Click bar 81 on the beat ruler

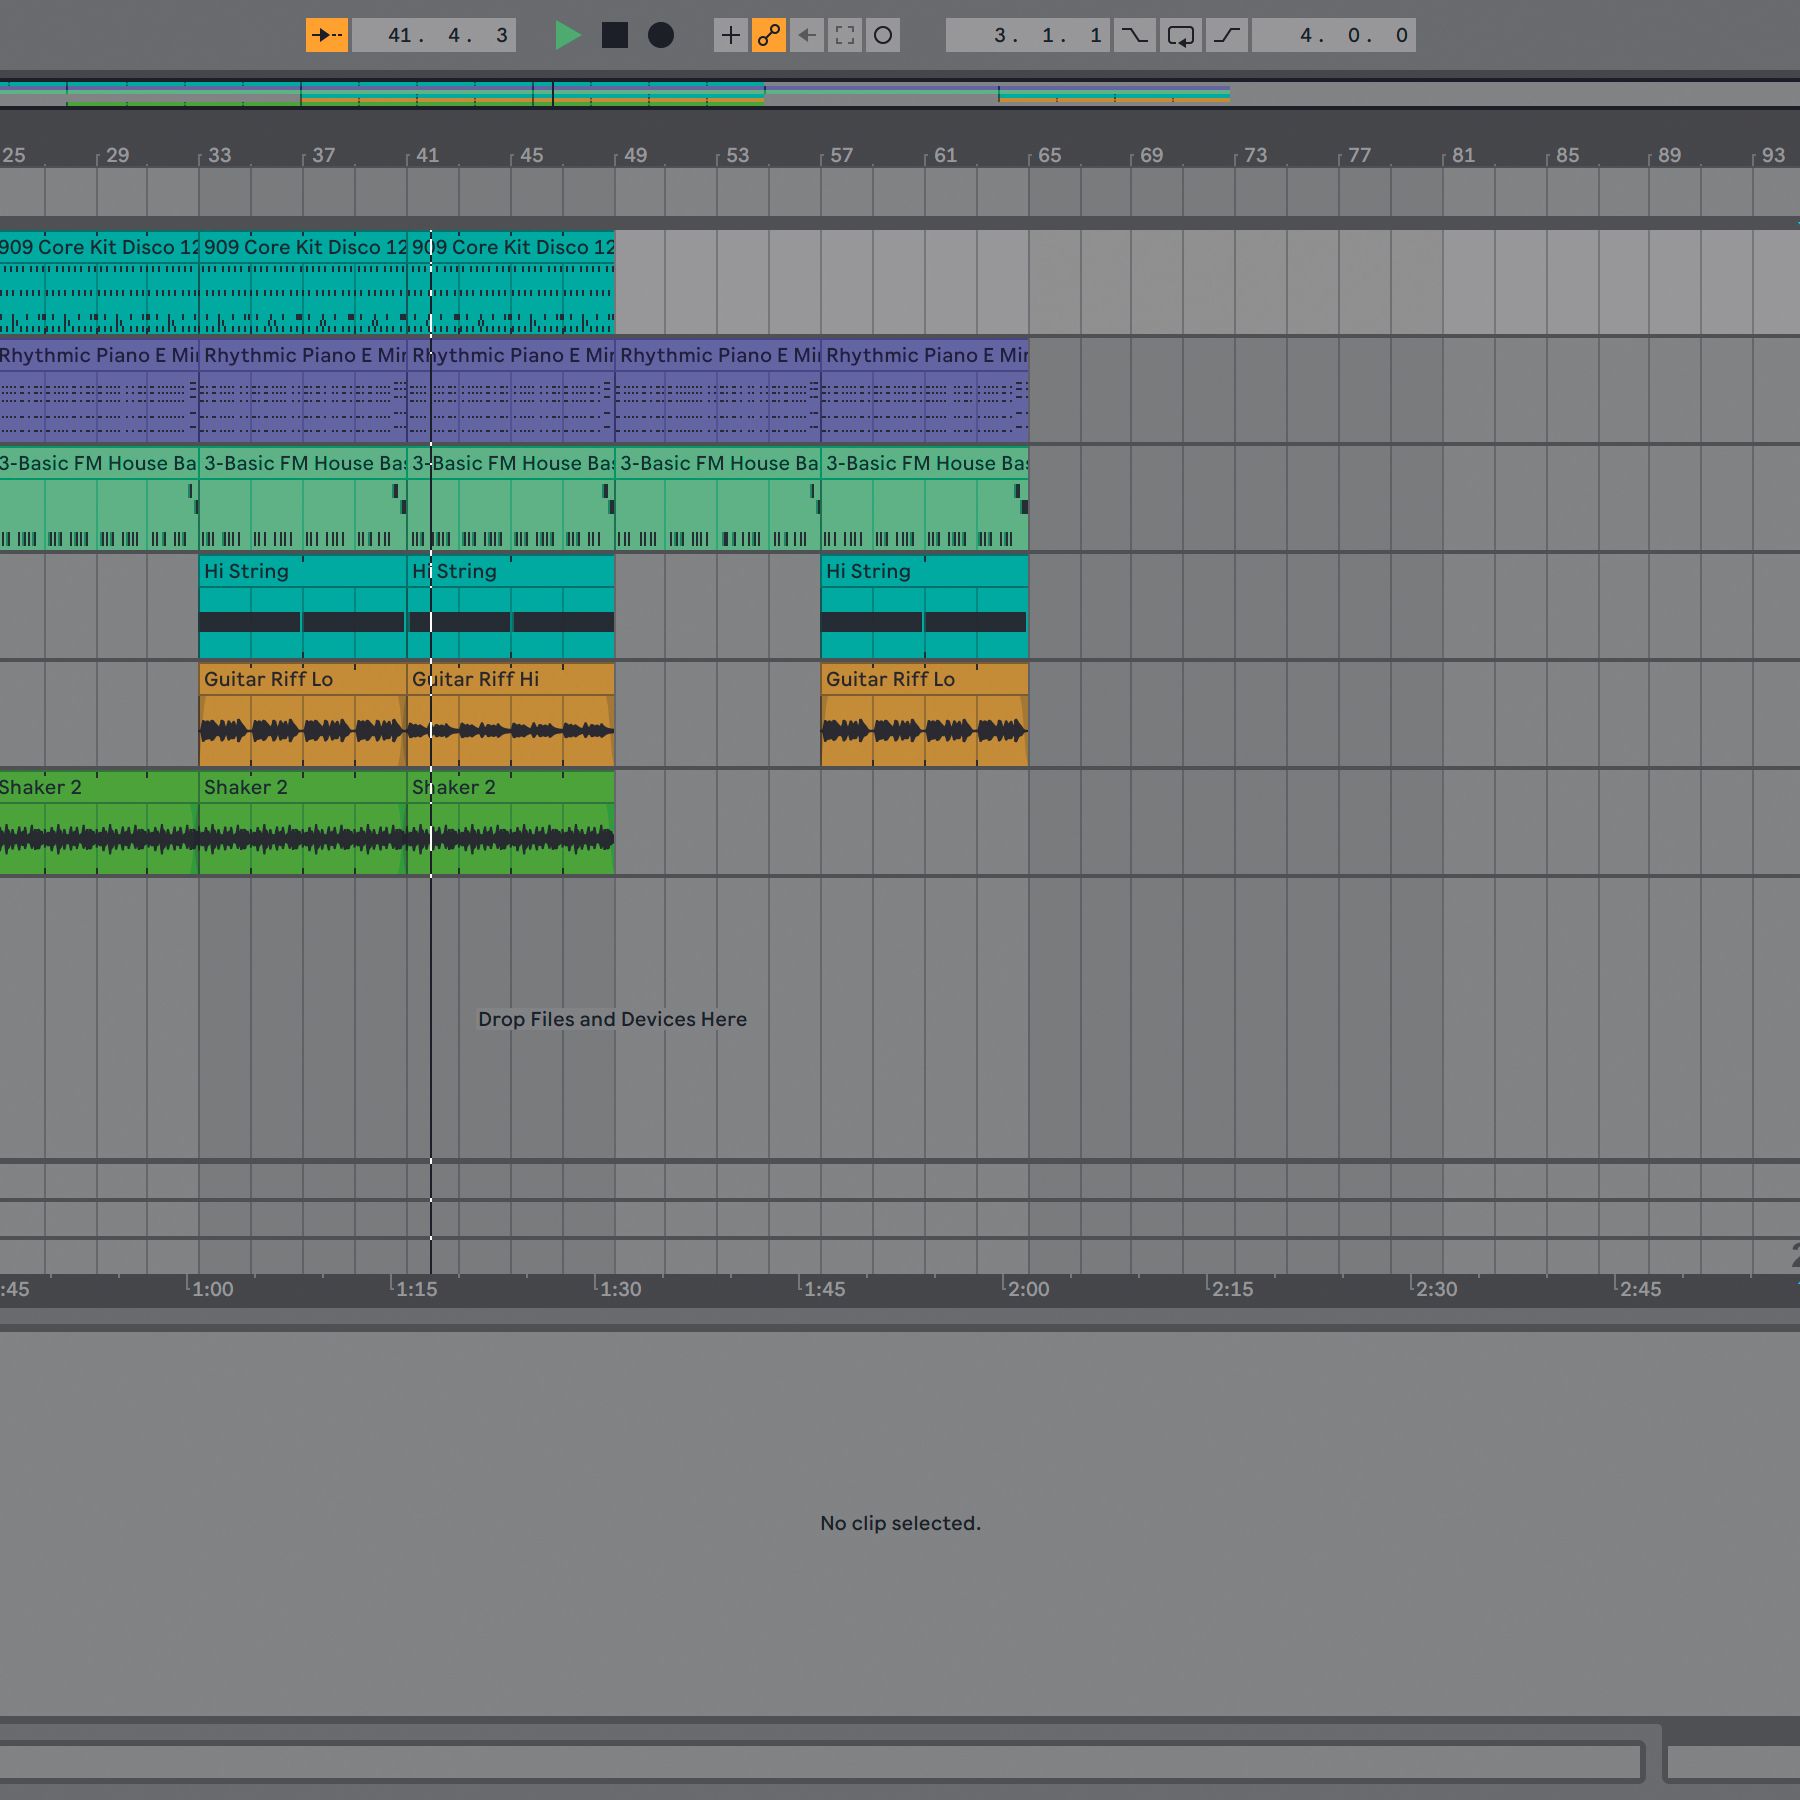click(1463, 155)
